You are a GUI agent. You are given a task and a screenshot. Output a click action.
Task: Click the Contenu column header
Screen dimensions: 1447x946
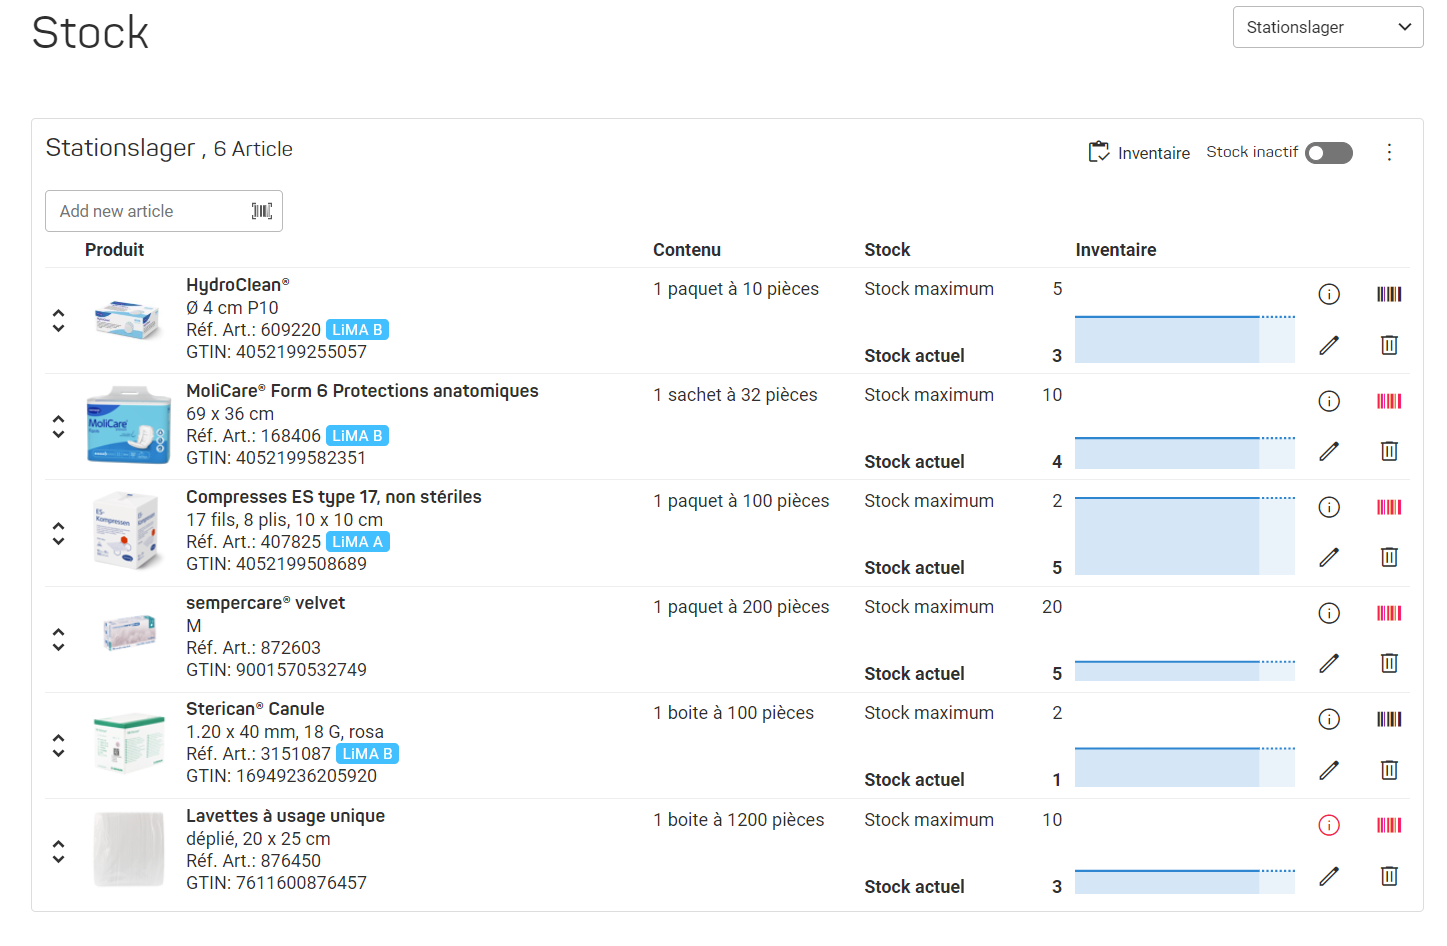[x=687, y=250]
